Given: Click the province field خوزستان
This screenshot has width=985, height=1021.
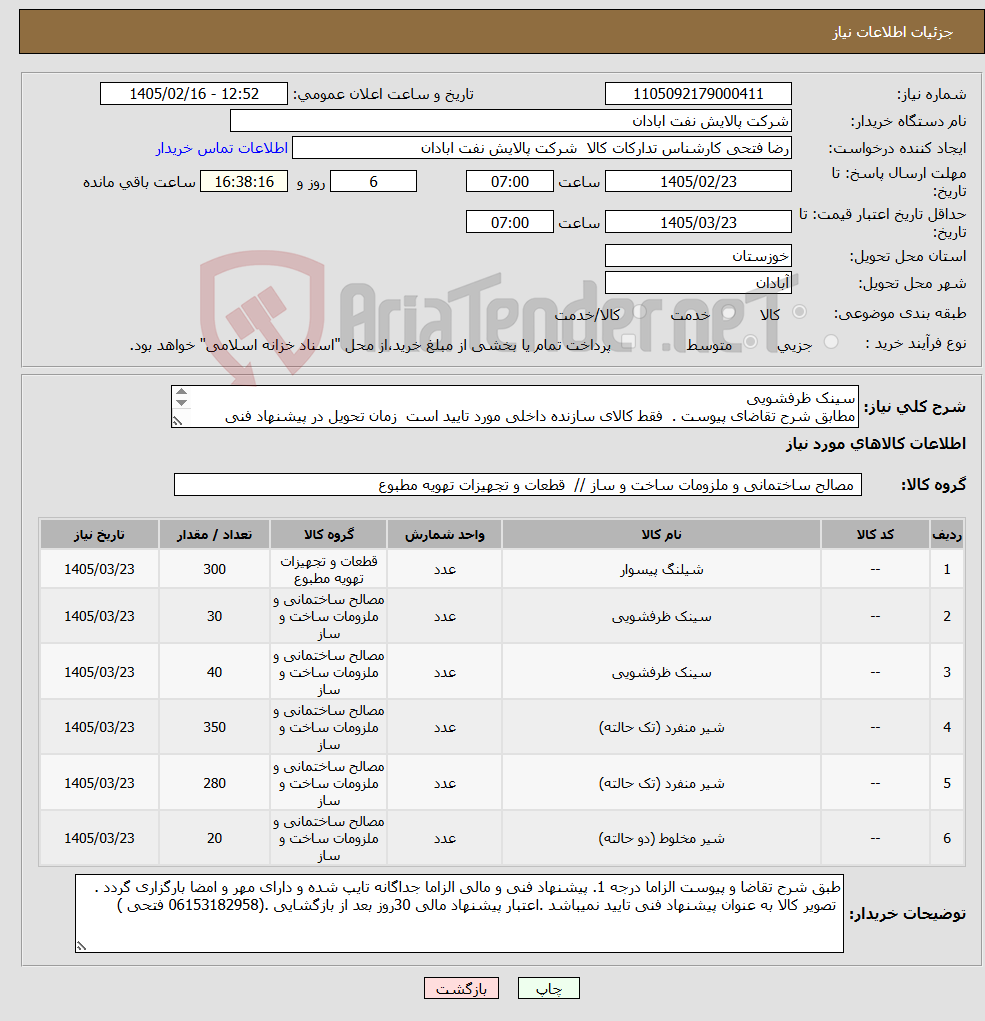Looking at the screenshot, I should pos(698,256).
